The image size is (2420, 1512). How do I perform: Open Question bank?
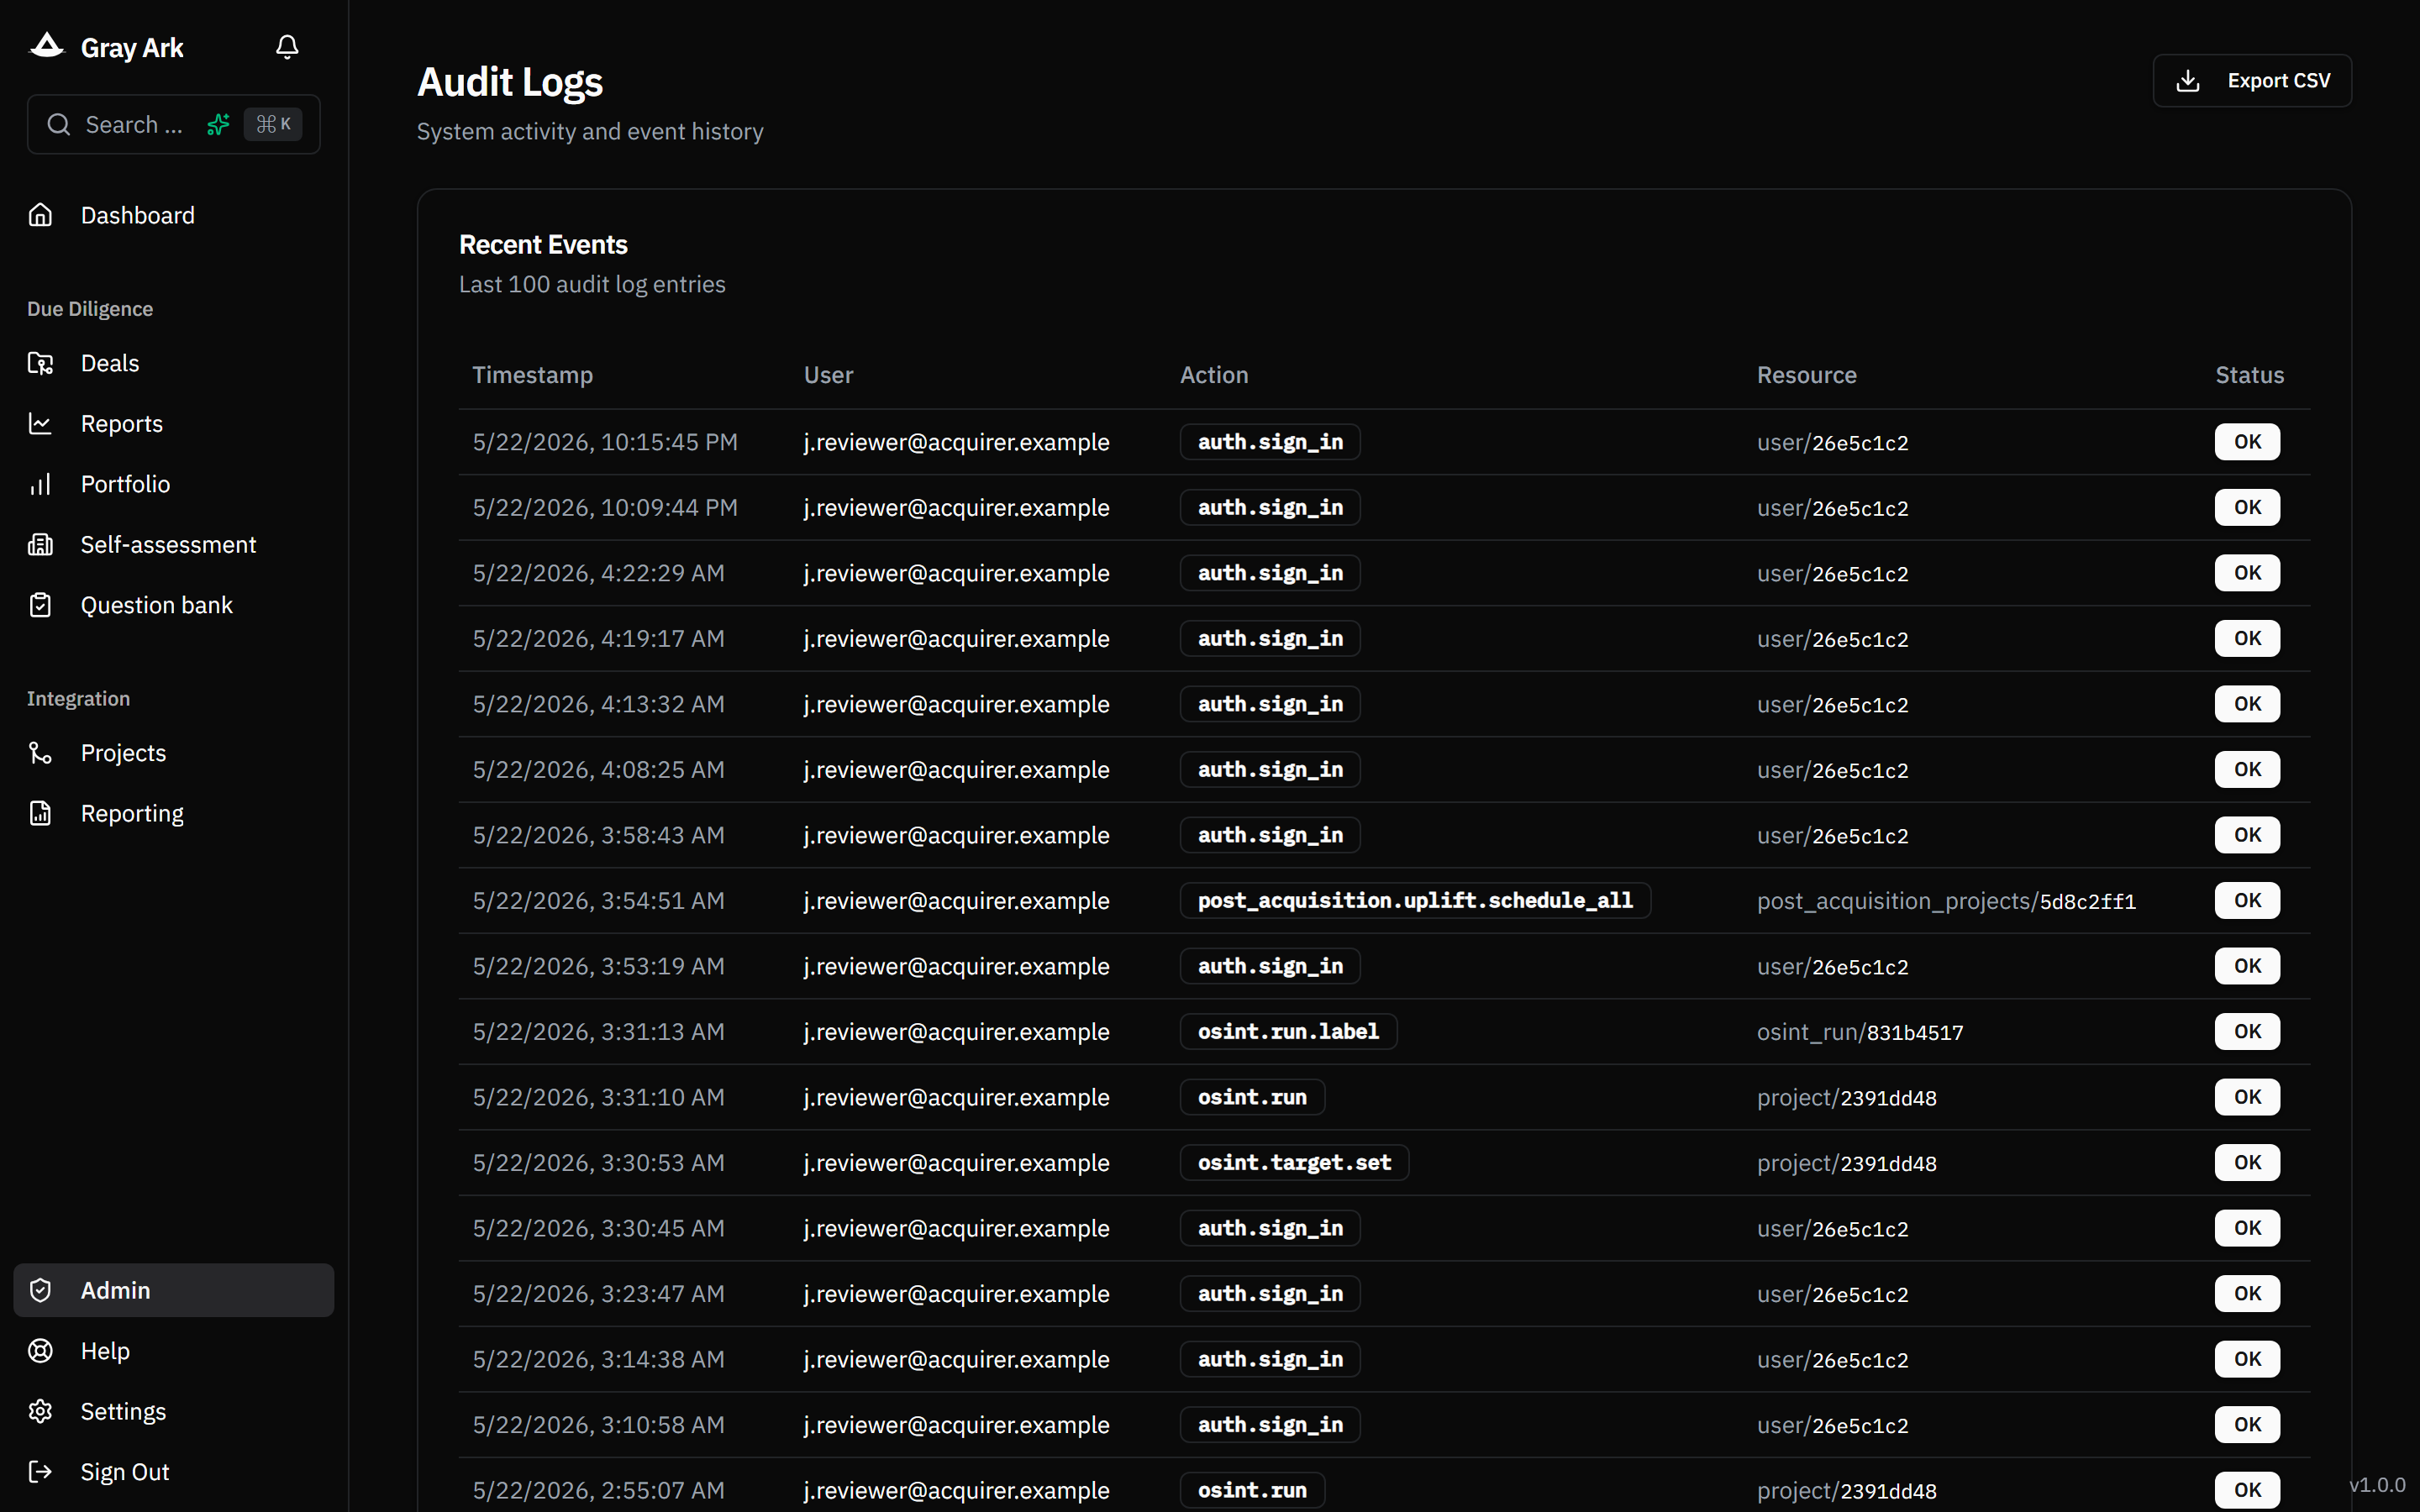point(174,605)
